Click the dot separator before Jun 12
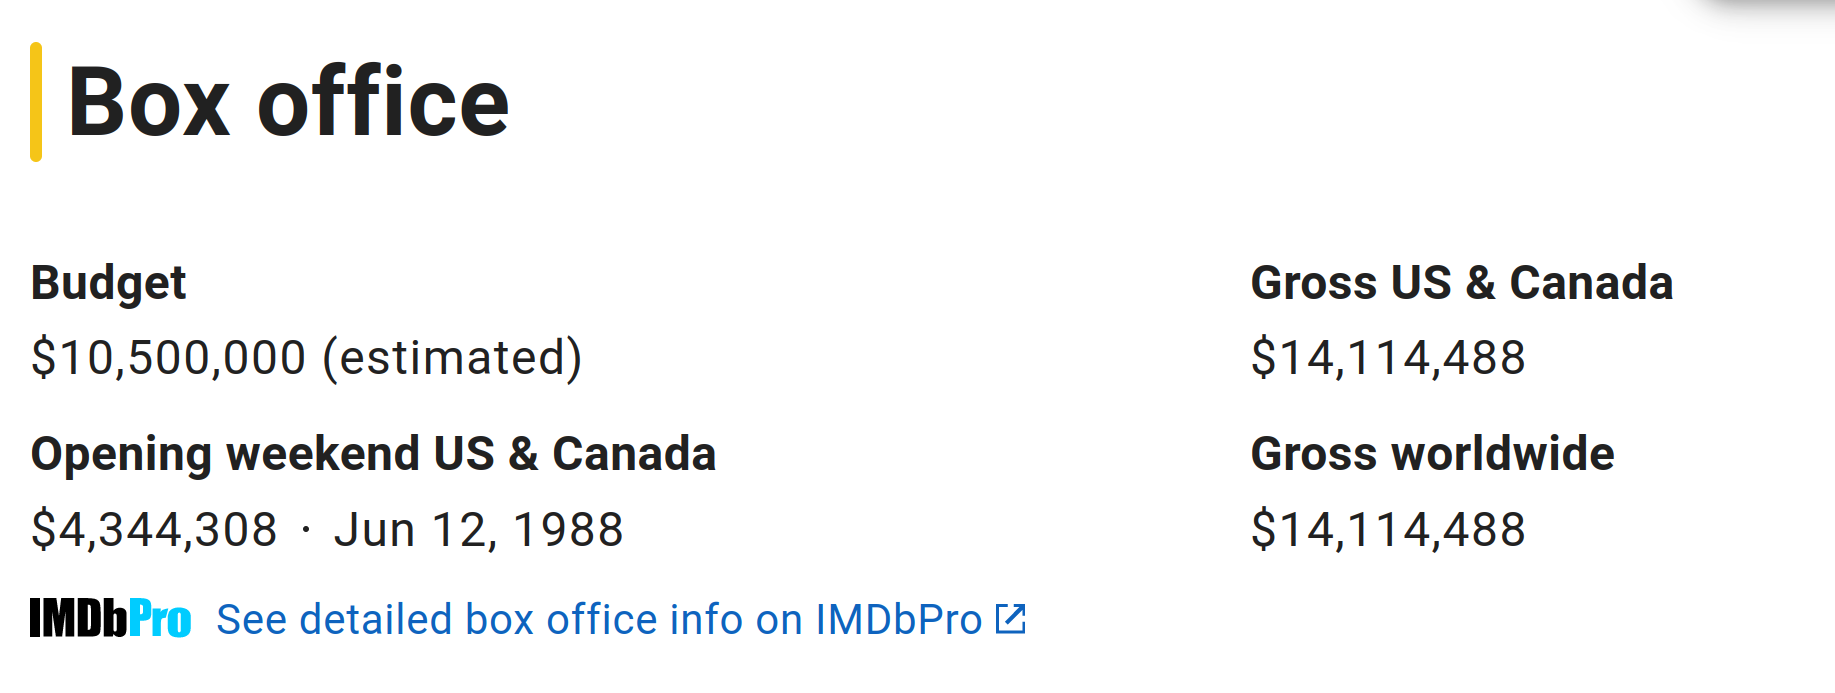Image resolution: width=1835 pixels, height=693 pixels. (x=306, y=531)
